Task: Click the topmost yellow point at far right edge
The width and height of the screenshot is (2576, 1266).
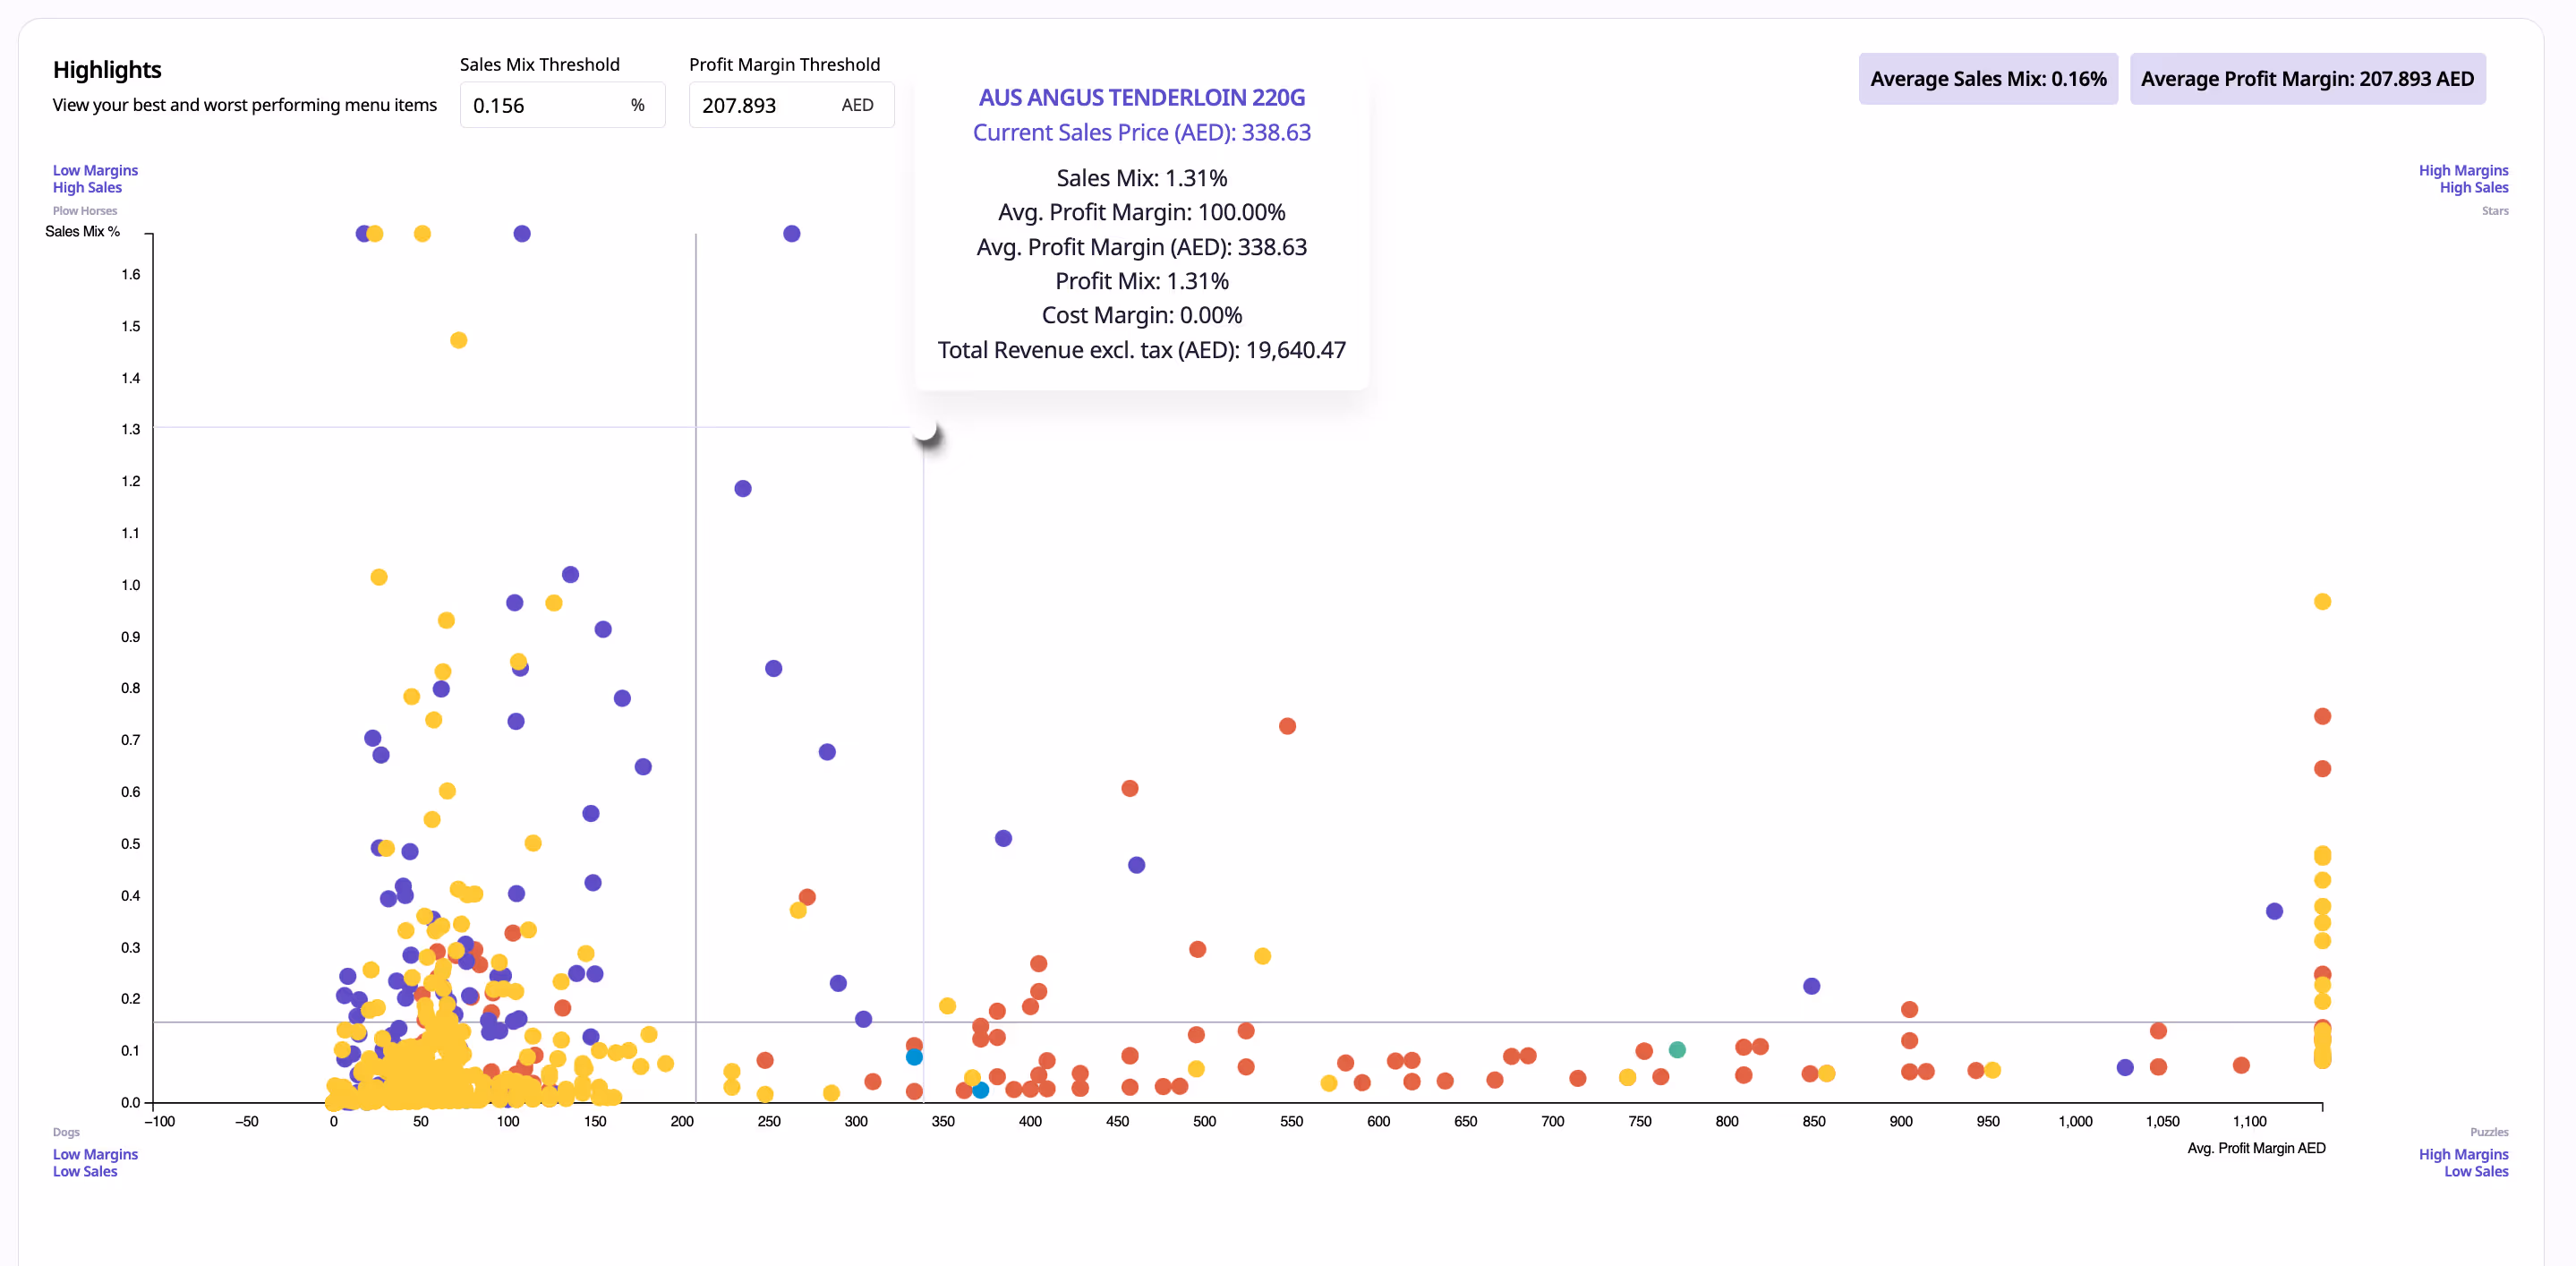Action: (x=2322, y=602)
